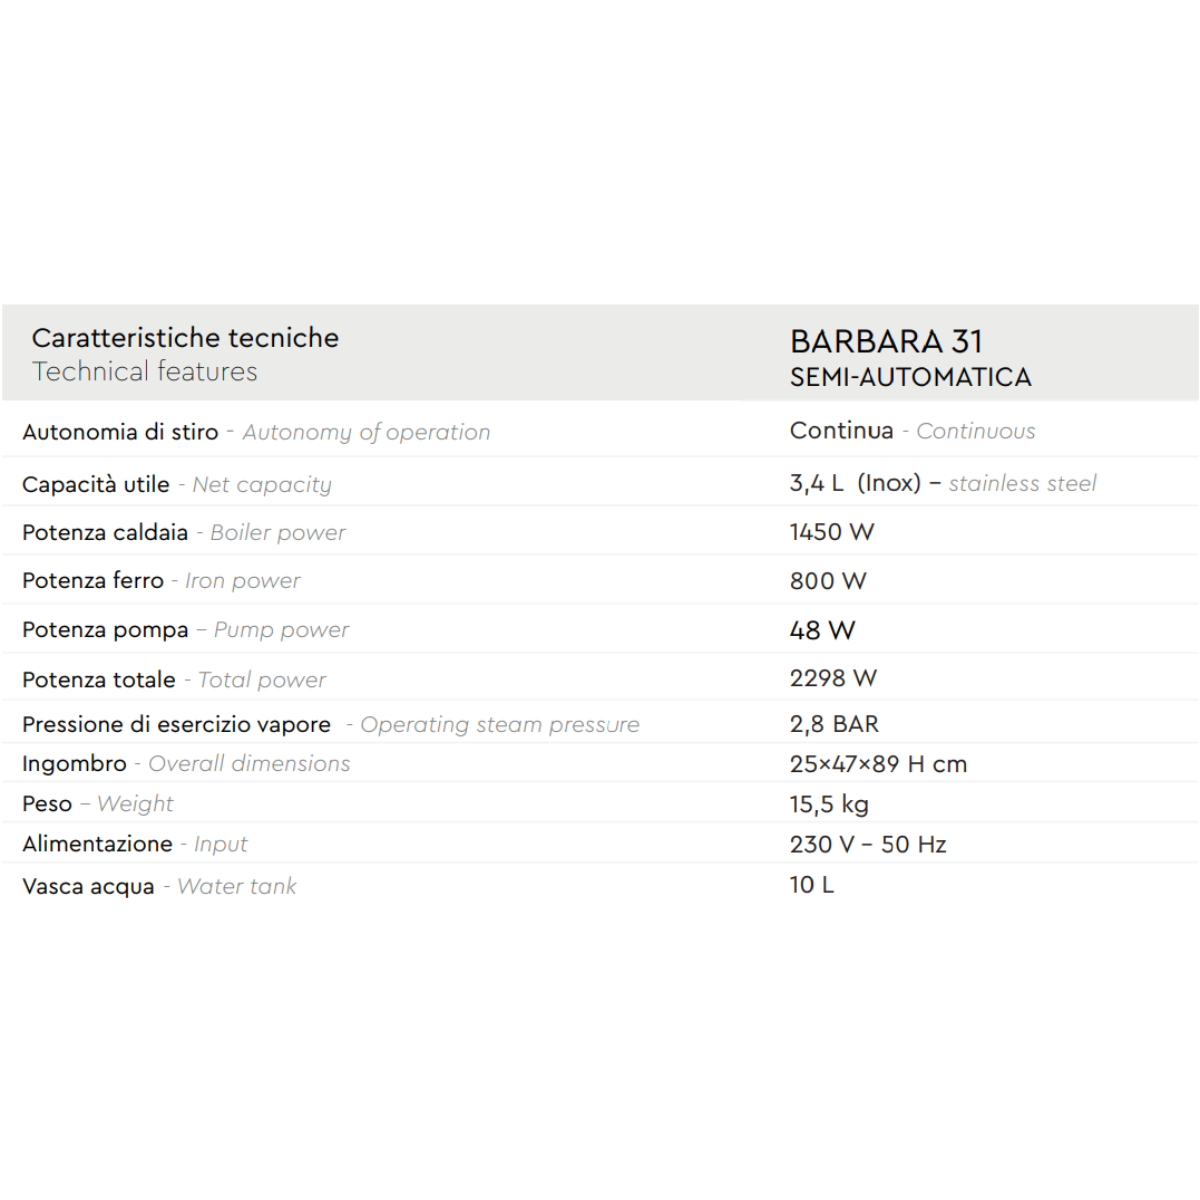
Task: Select the 'Autonomia di stiro' row label
Action: (x=120, y=432)
